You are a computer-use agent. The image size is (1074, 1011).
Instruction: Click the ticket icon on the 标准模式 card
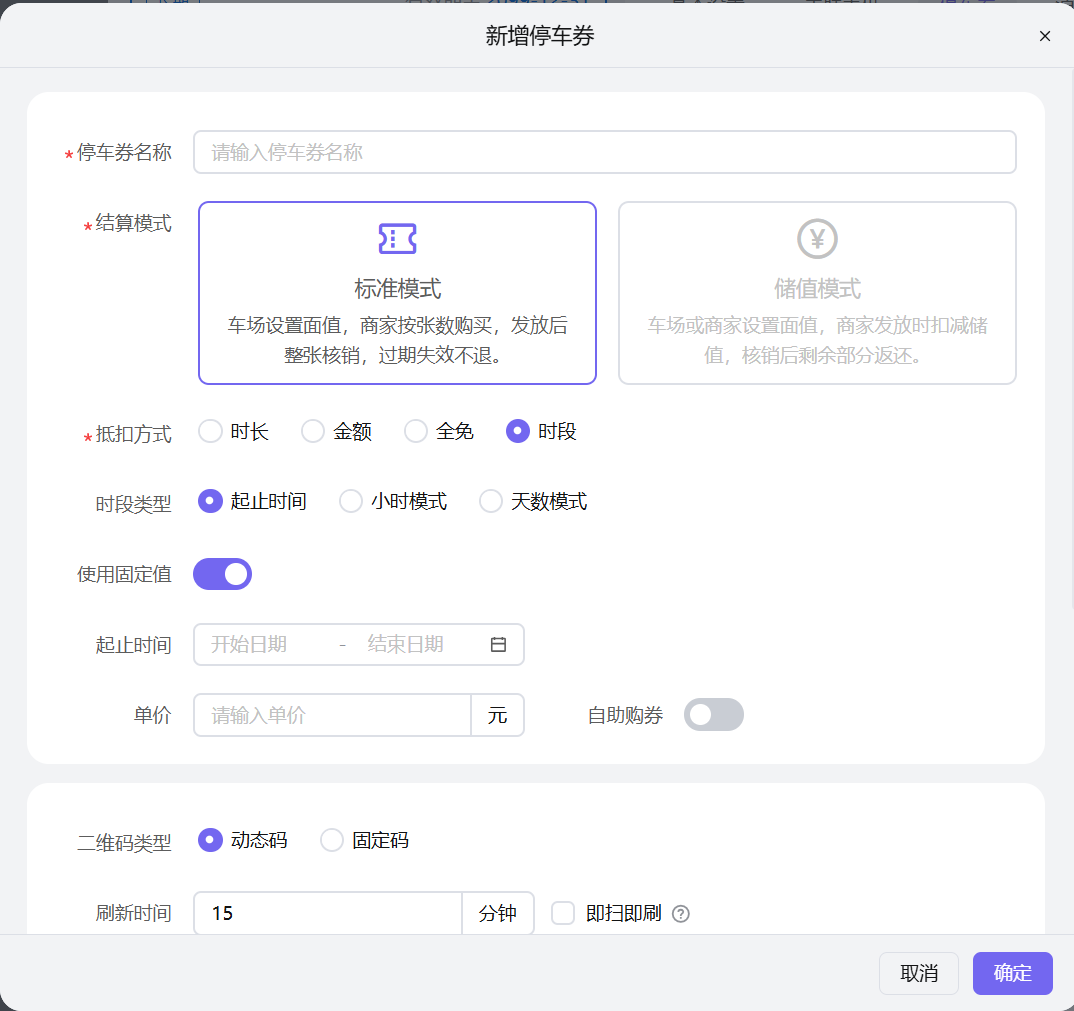point(396,239)
